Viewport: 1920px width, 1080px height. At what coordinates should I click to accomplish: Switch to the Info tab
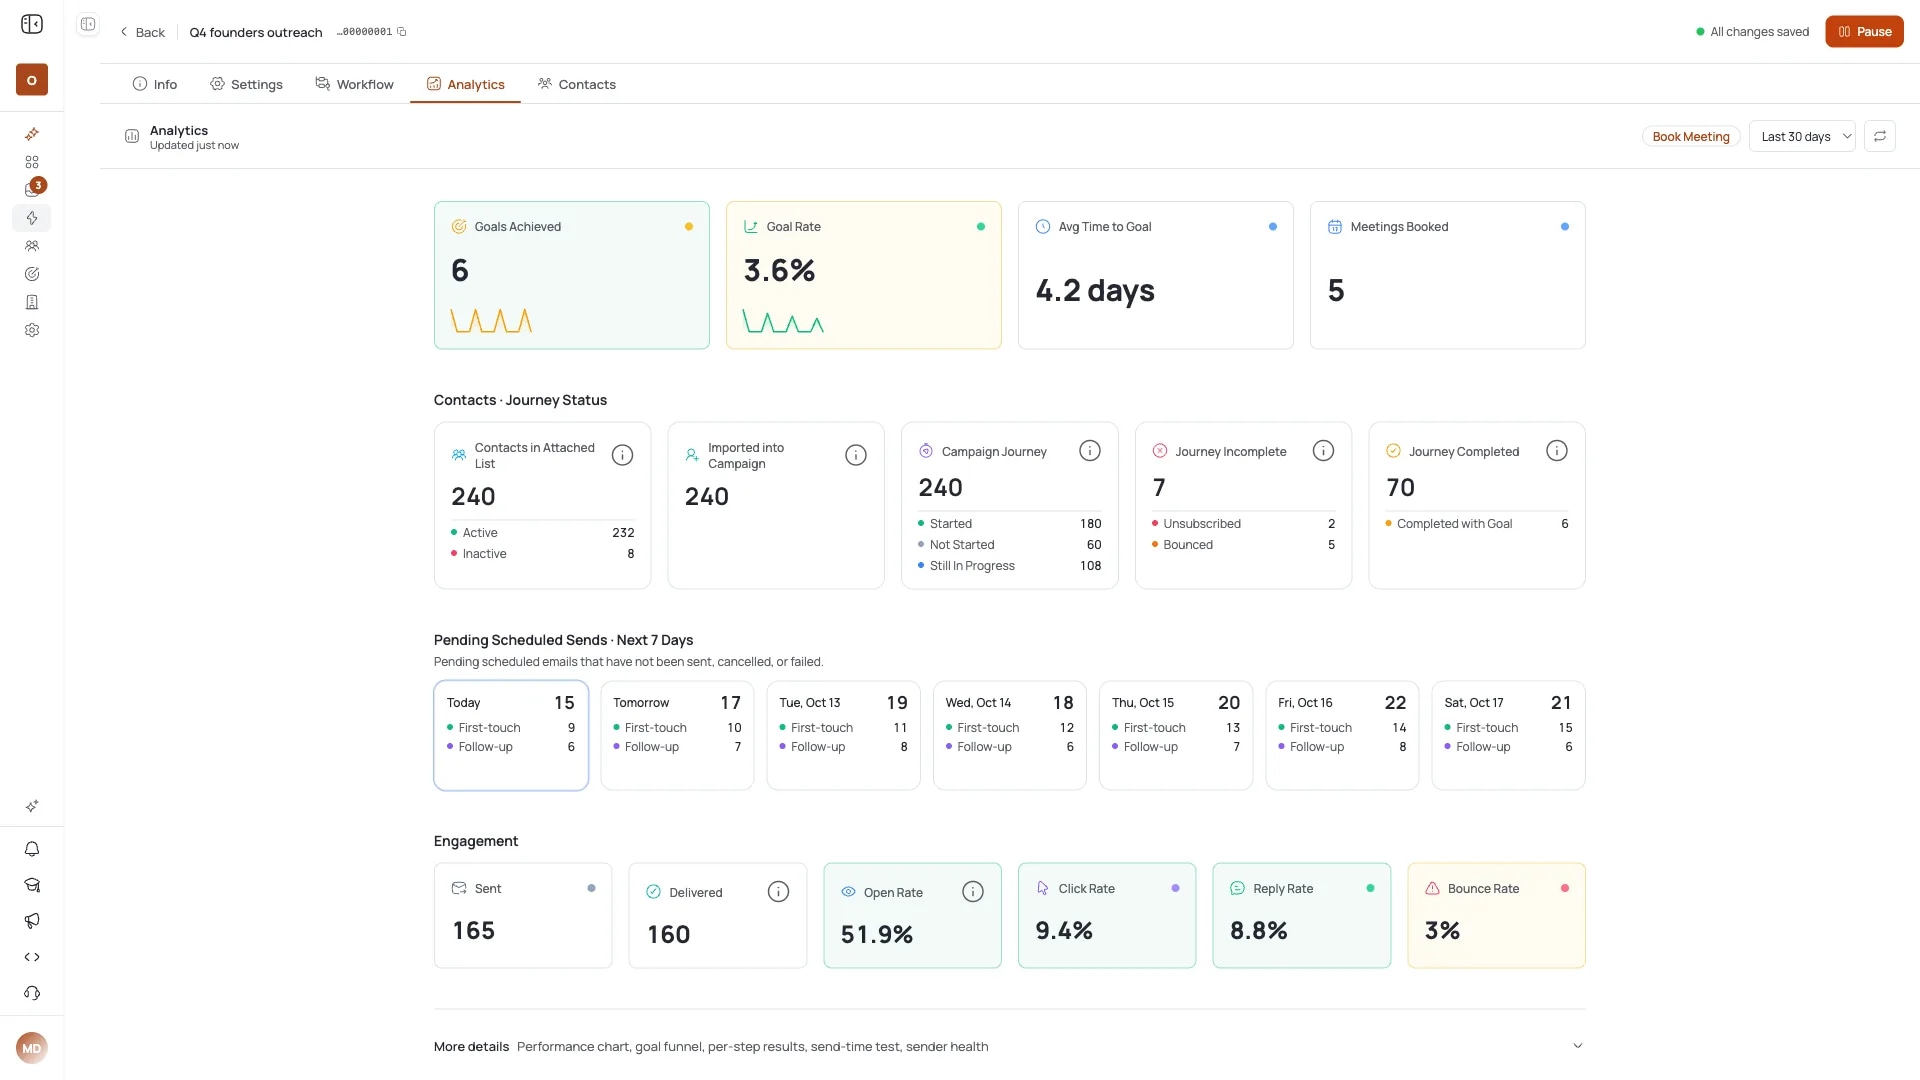[155, 84]
